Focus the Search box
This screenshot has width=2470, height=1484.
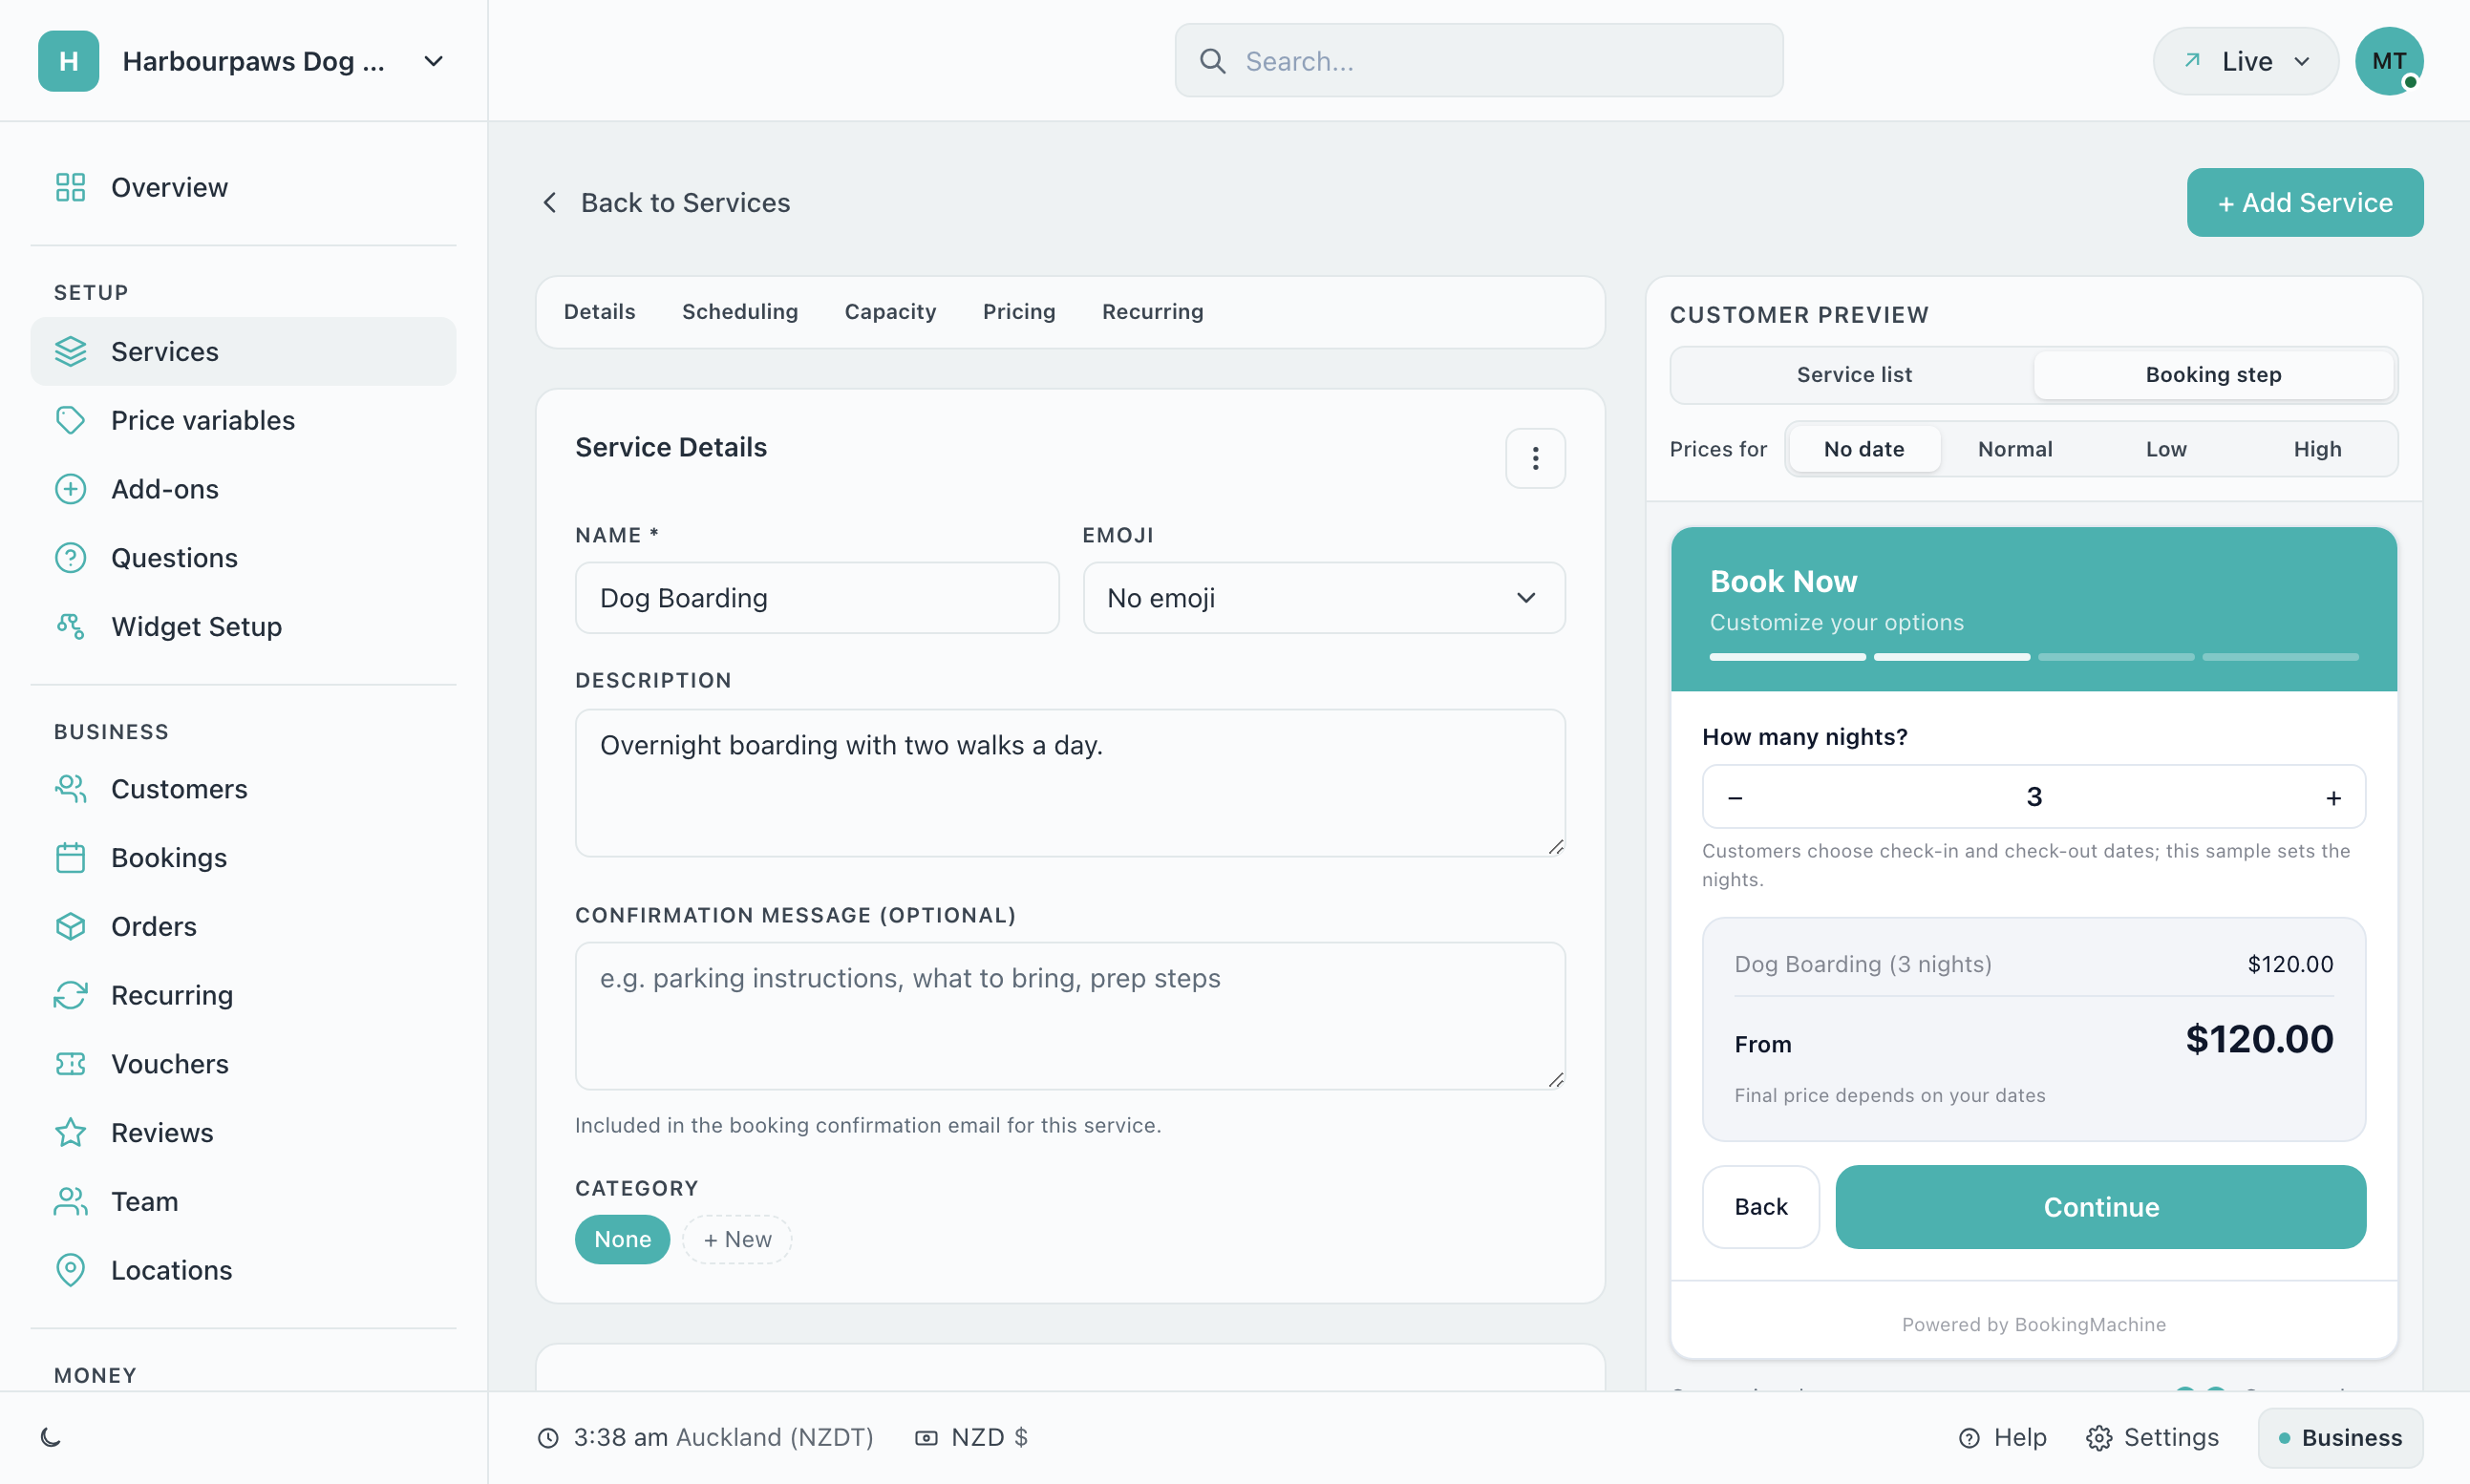(1478, 61)
